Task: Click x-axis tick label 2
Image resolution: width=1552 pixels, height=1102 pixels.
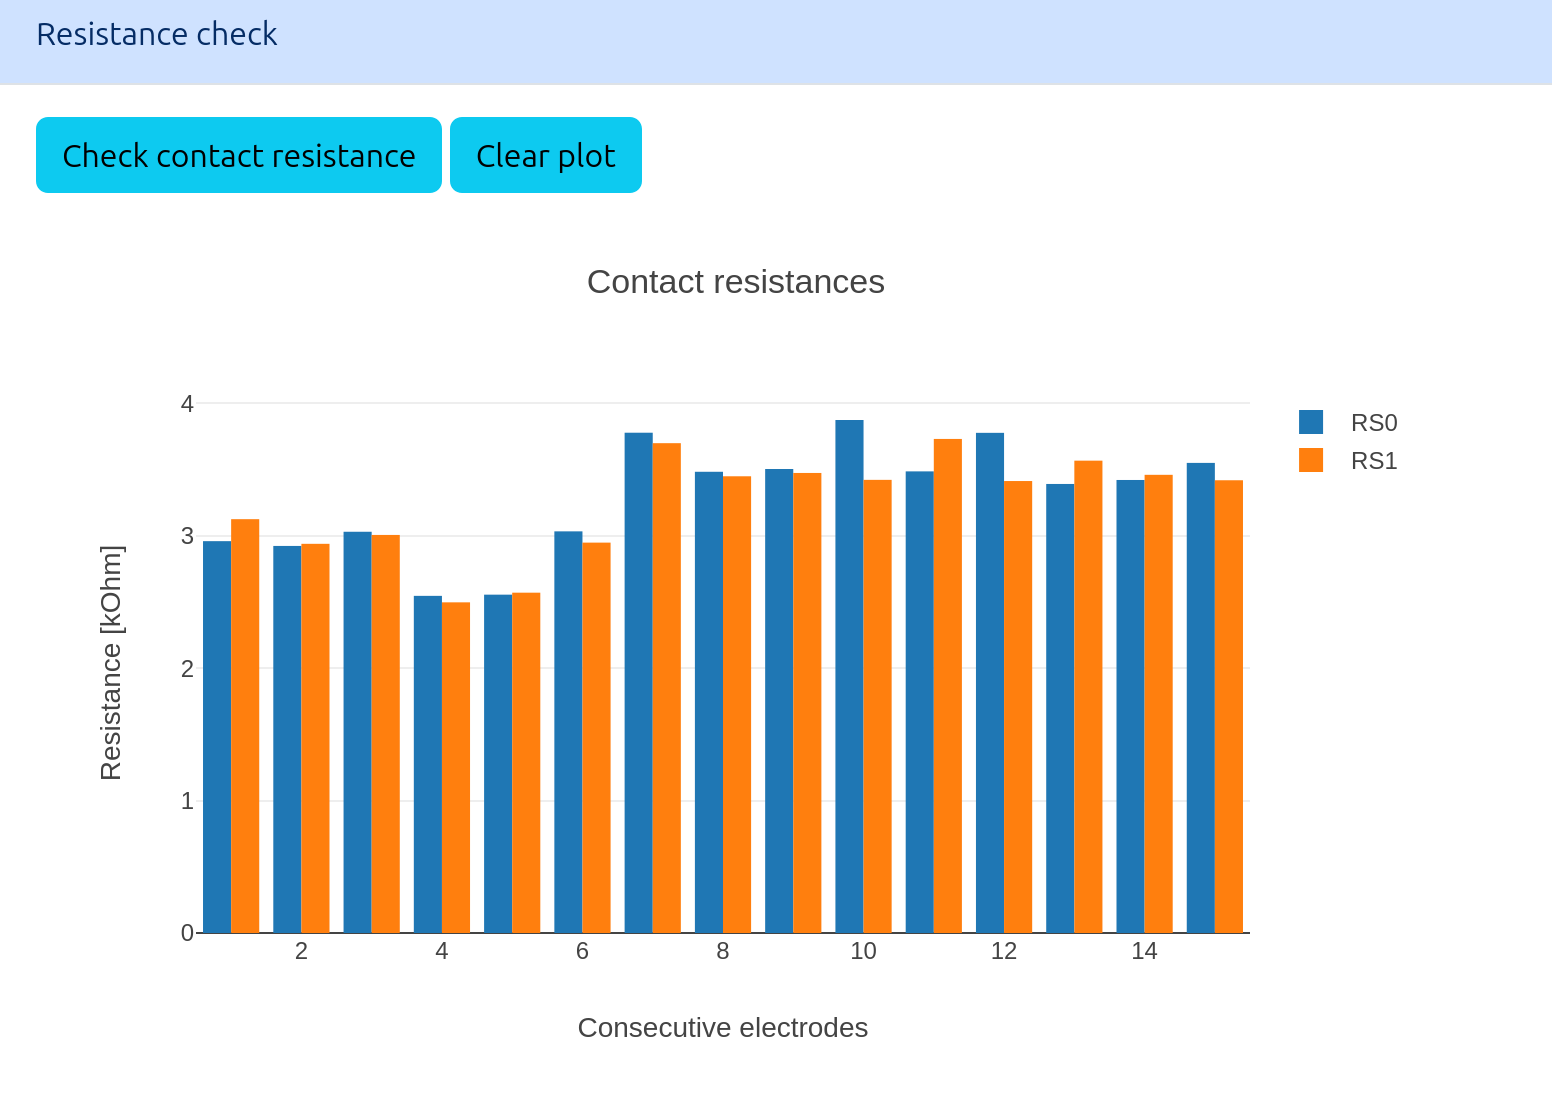Action: [x=301, y=952]
